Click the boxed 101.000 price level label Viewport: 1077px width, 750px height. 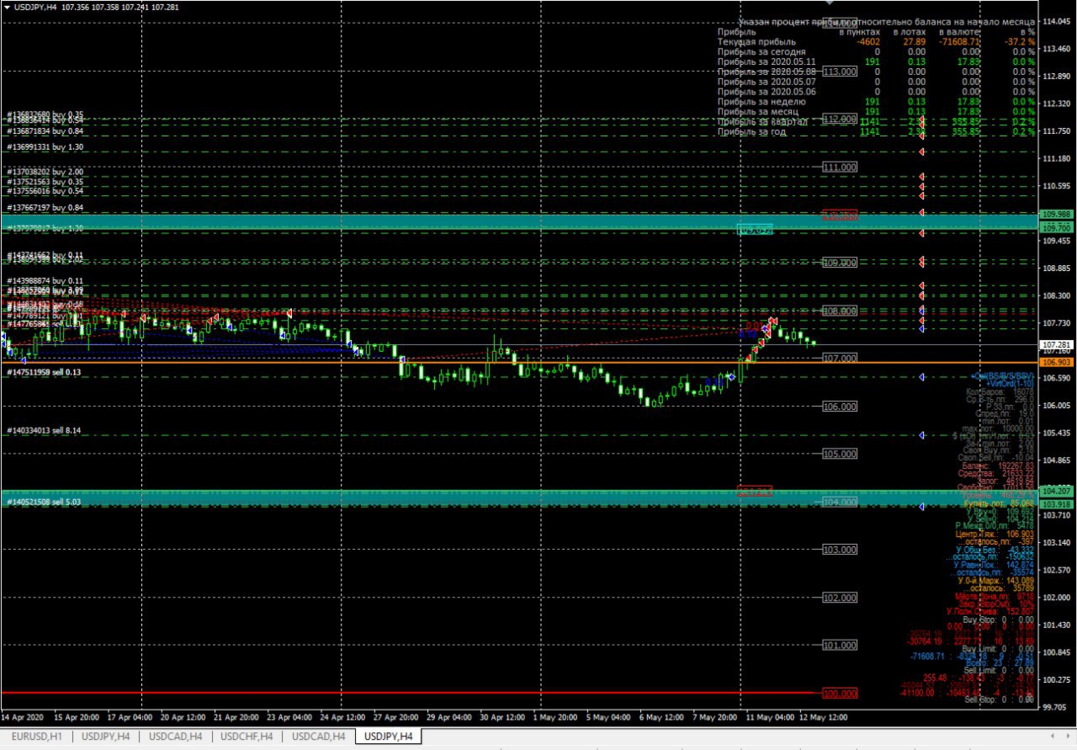(839, 645)
